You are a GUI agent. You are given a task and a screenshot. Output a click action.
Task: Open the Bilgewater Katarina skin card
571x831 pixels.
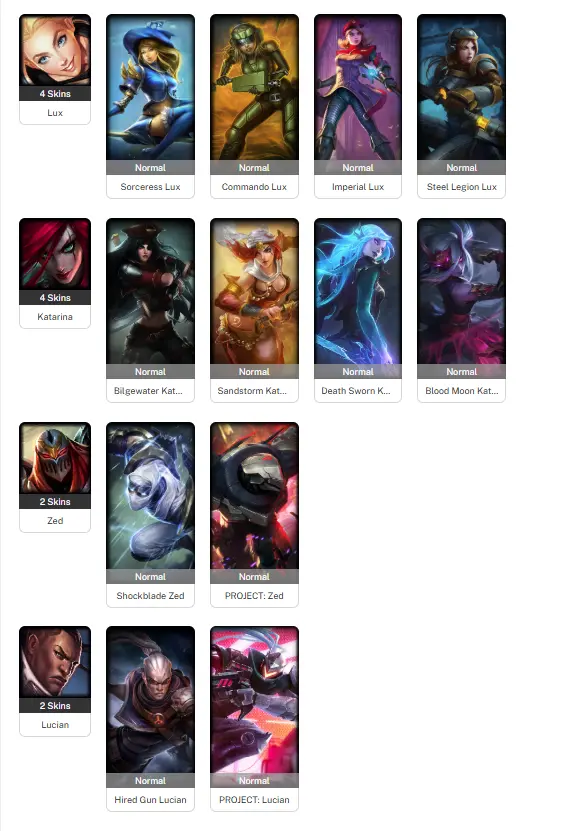pos(151,311)
